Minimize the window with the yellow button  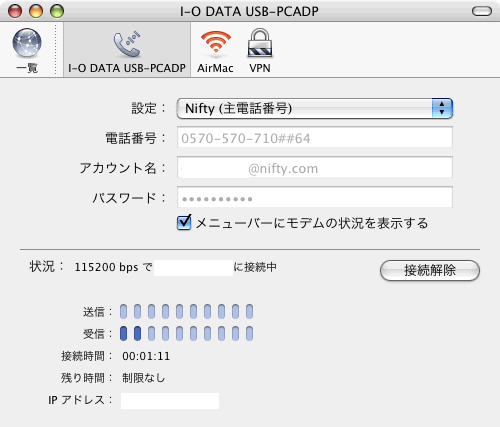(36, 11)
